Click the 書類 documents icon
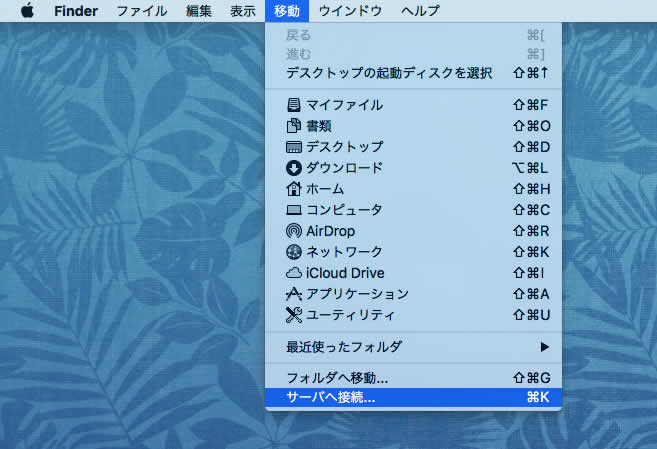657x449 pixels. point(294,126)
